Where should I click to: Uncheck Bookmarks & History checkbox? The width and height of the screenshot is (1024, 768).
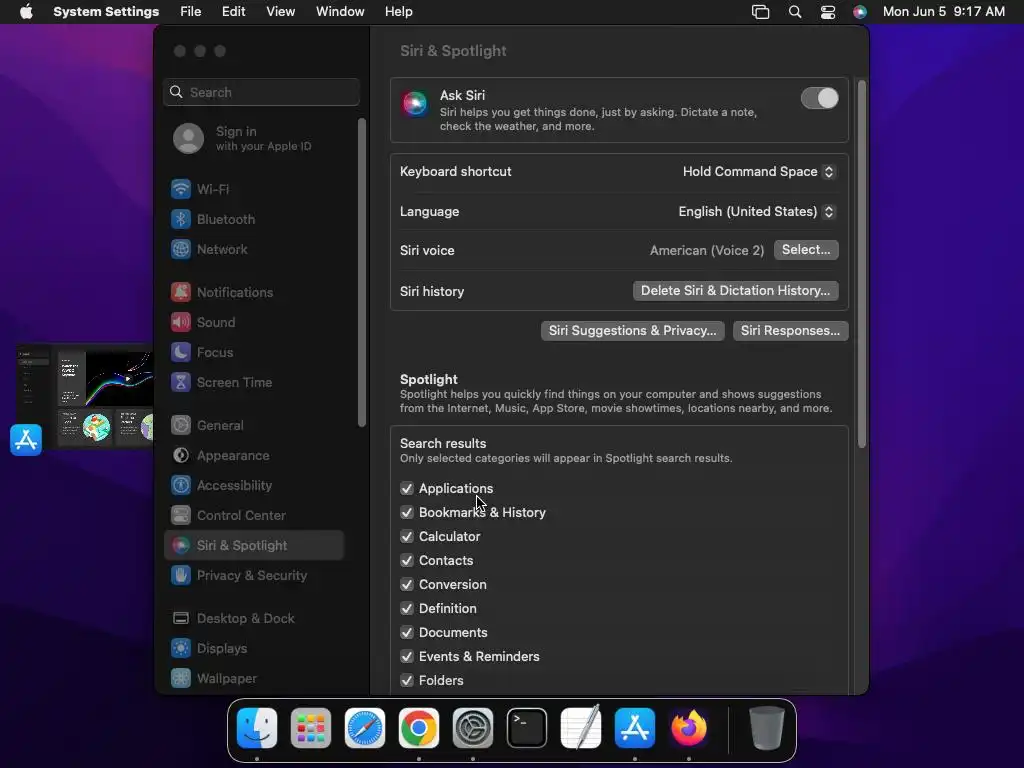(407, 513)
